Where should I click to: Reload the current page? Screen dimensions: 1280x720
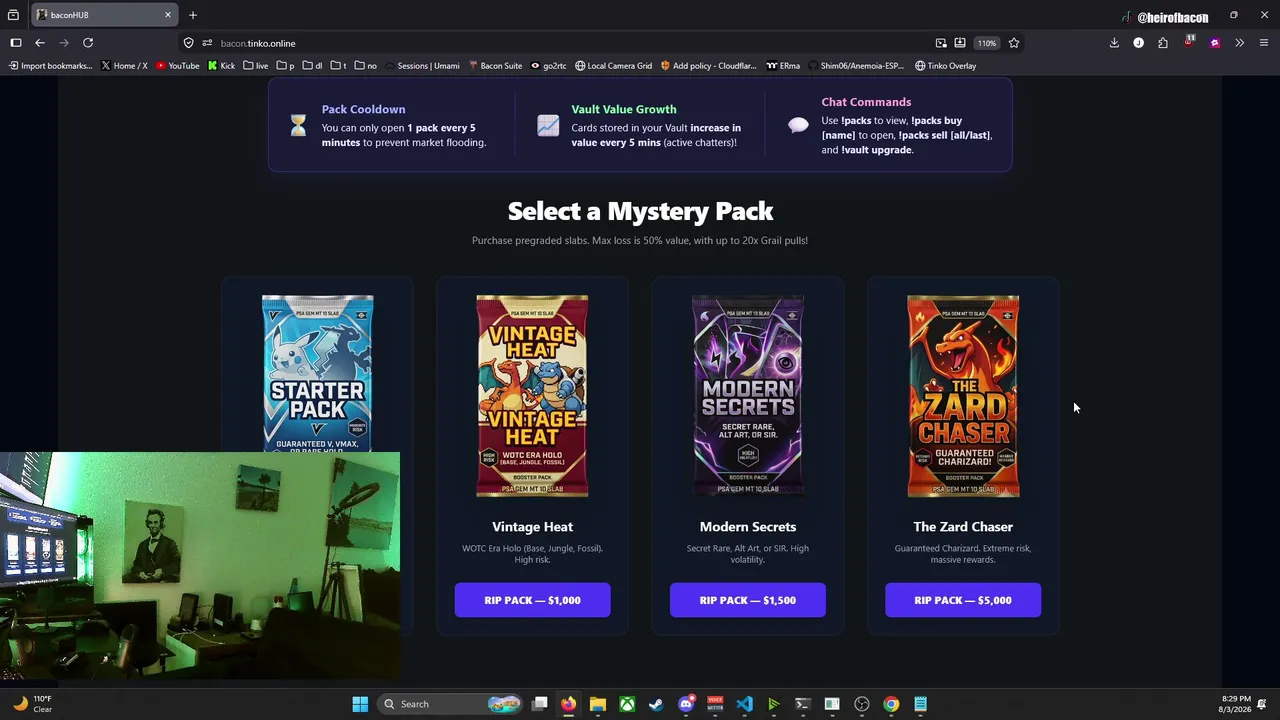pyautogui.click(x=88, y=43)
